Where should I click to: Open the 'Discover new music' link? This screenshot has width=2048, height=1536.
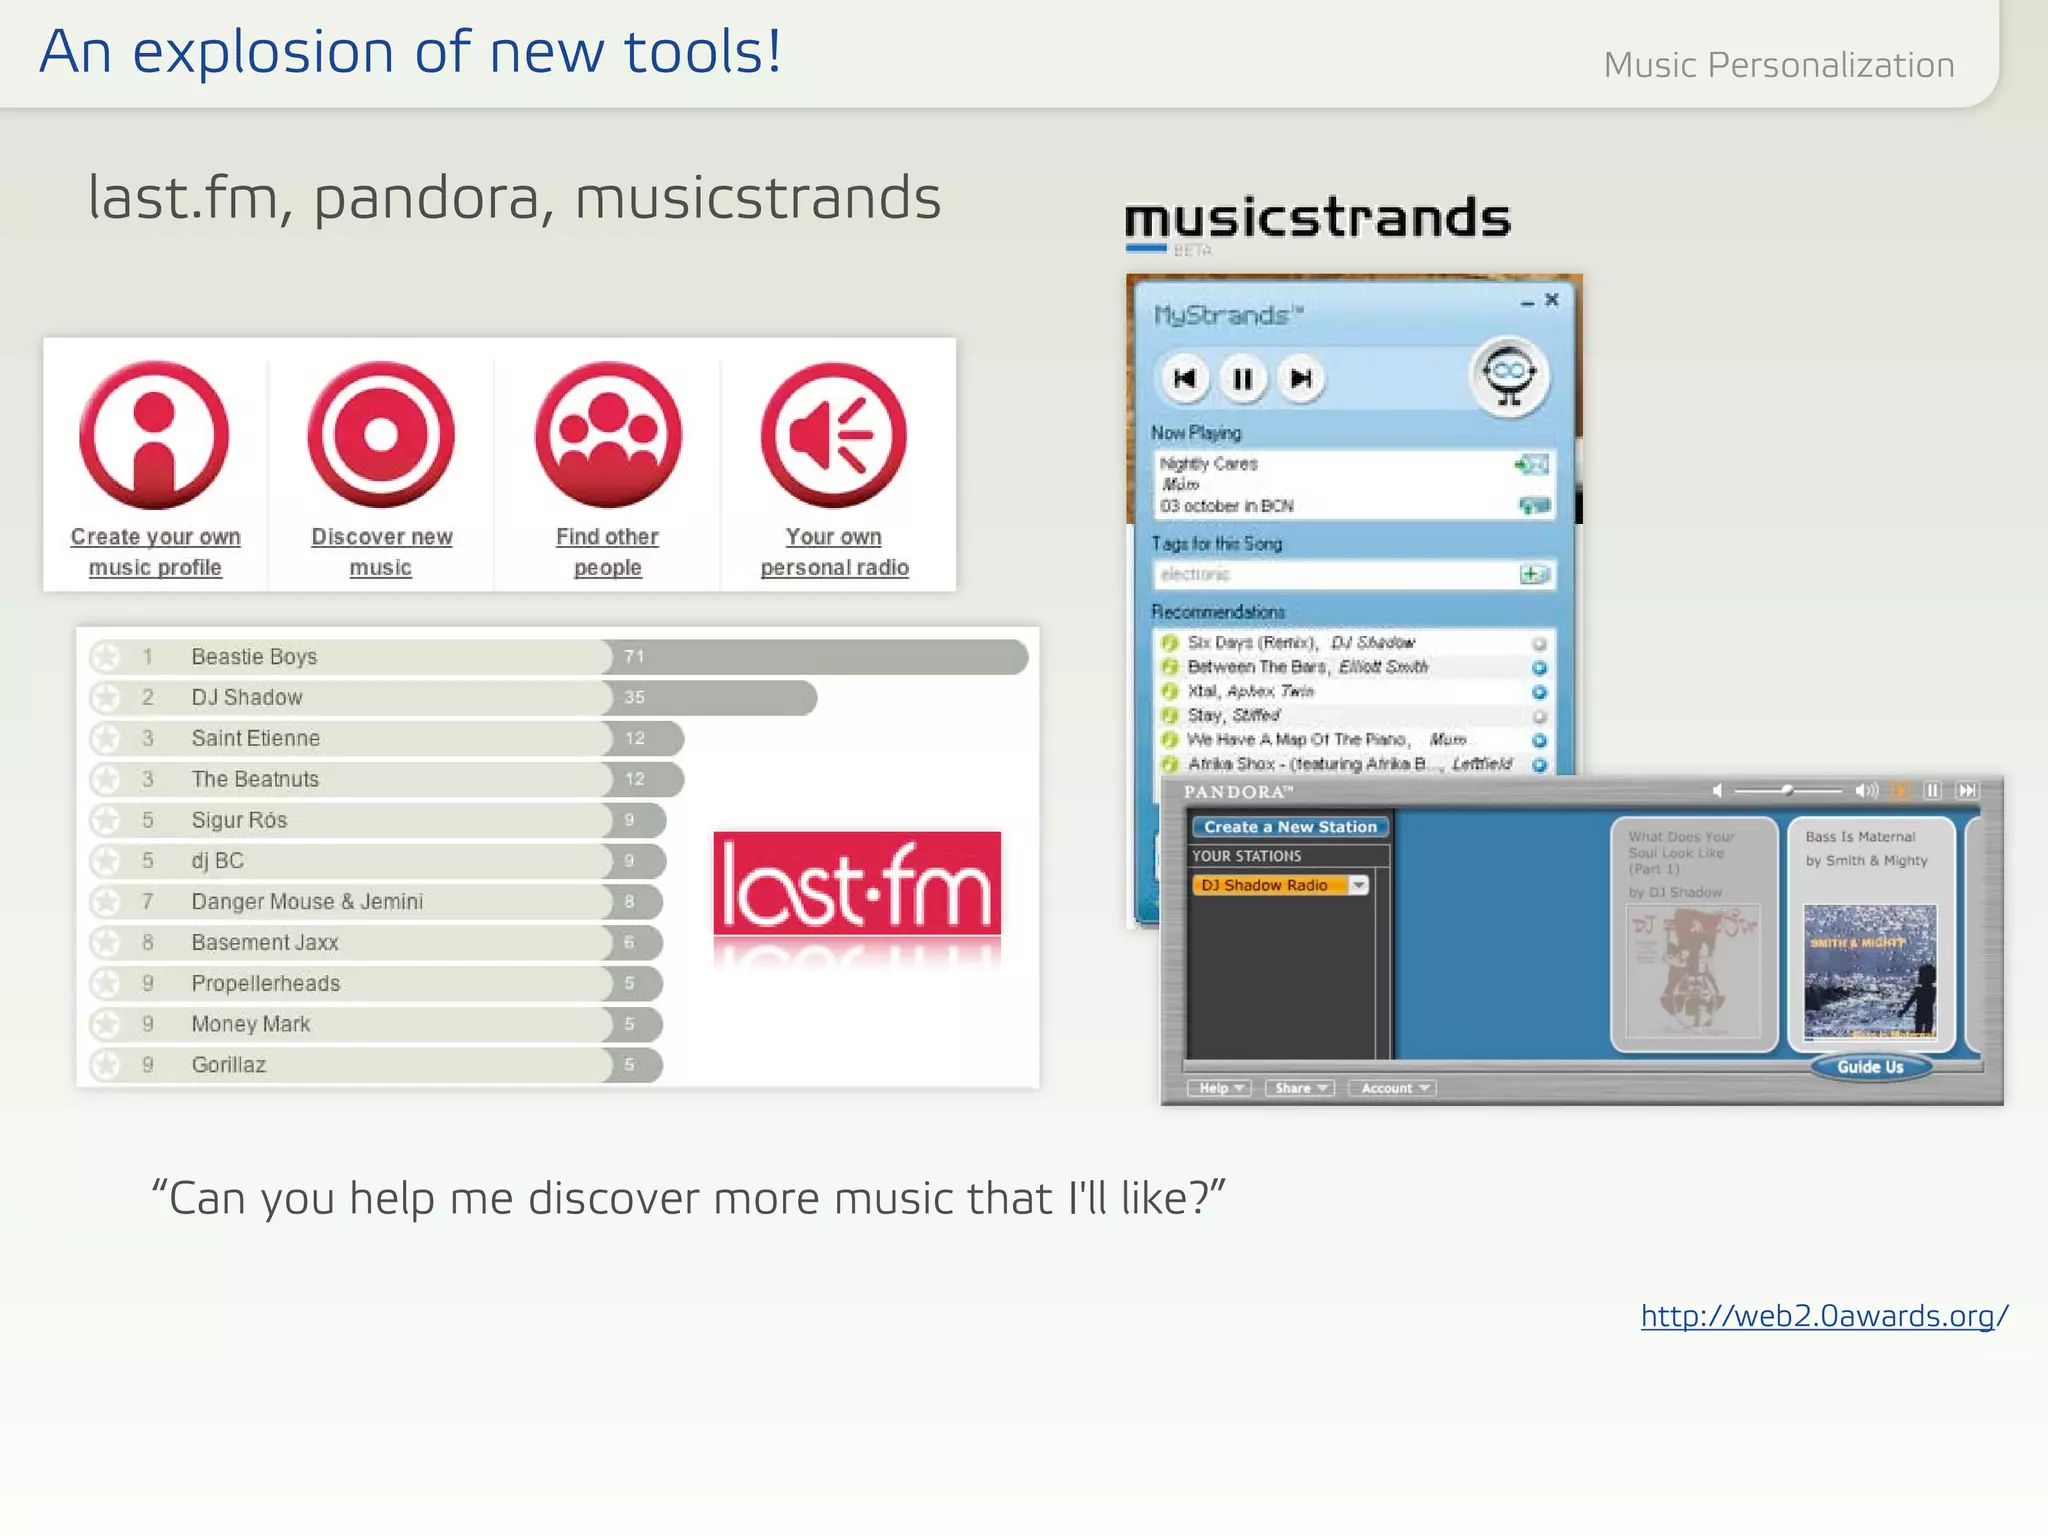381,552
